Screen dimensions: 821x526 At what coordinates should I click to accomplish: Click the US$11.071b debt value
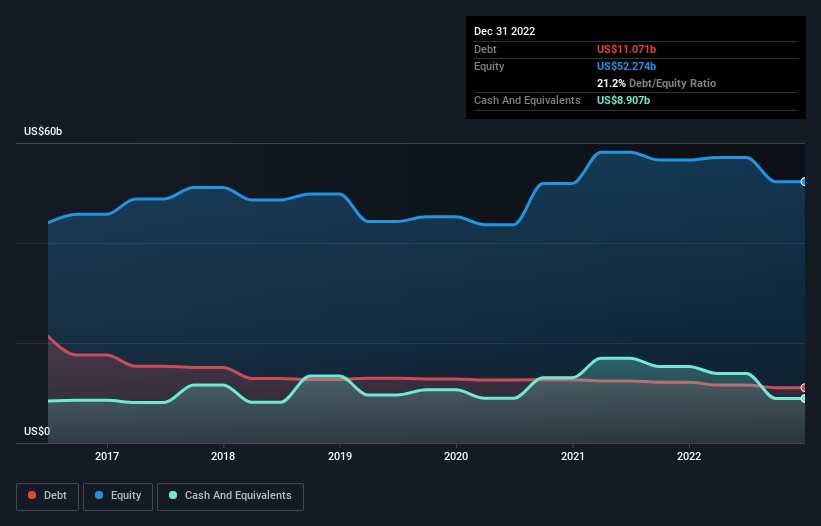[x=626, y=49]
